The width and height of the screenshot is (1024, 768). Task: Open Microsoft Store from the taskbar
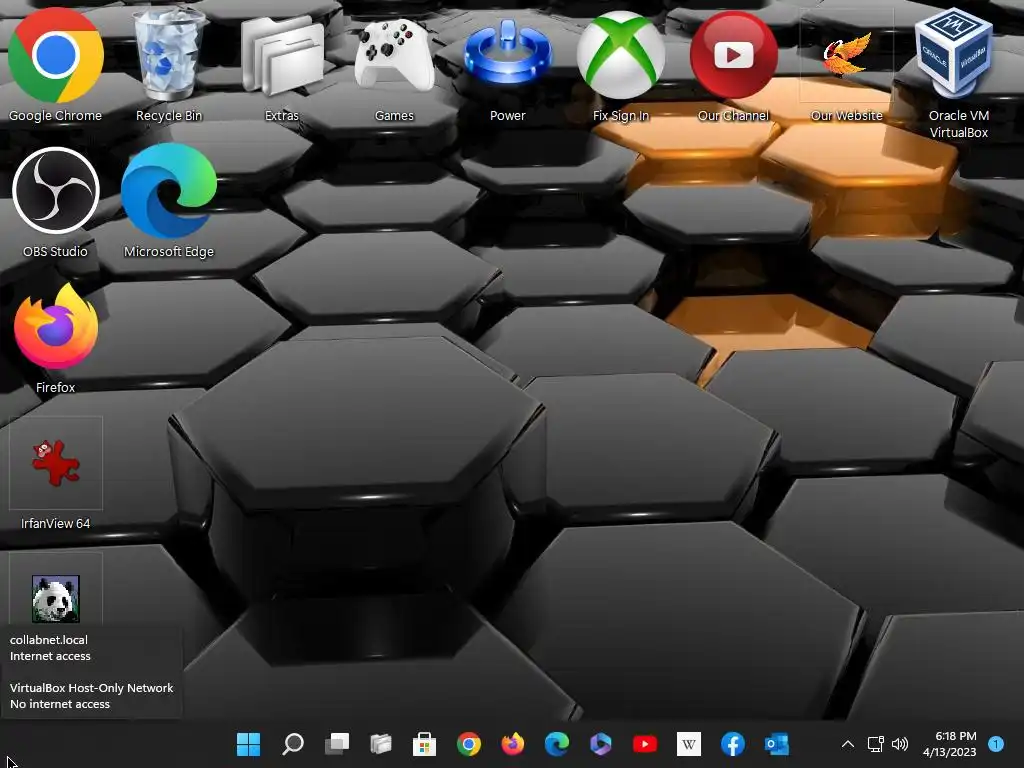pyautogui.click(x=424, y=744)
